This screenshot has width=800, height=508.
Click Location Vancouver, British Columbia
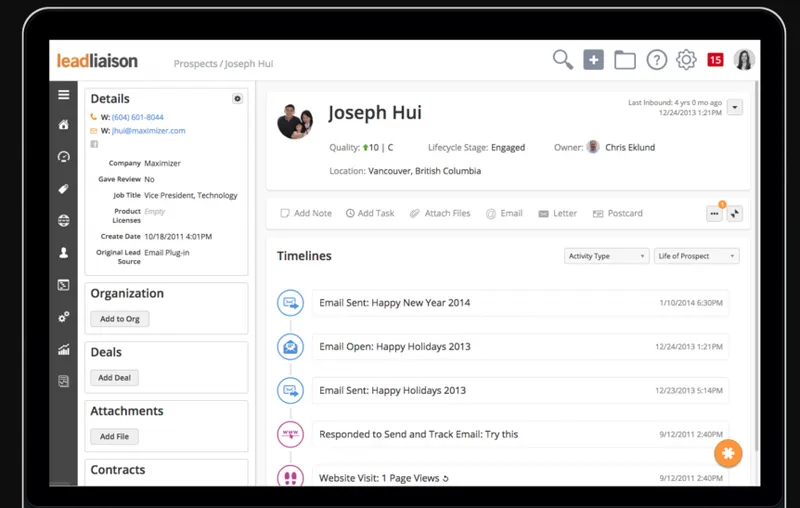click(424, 171)
